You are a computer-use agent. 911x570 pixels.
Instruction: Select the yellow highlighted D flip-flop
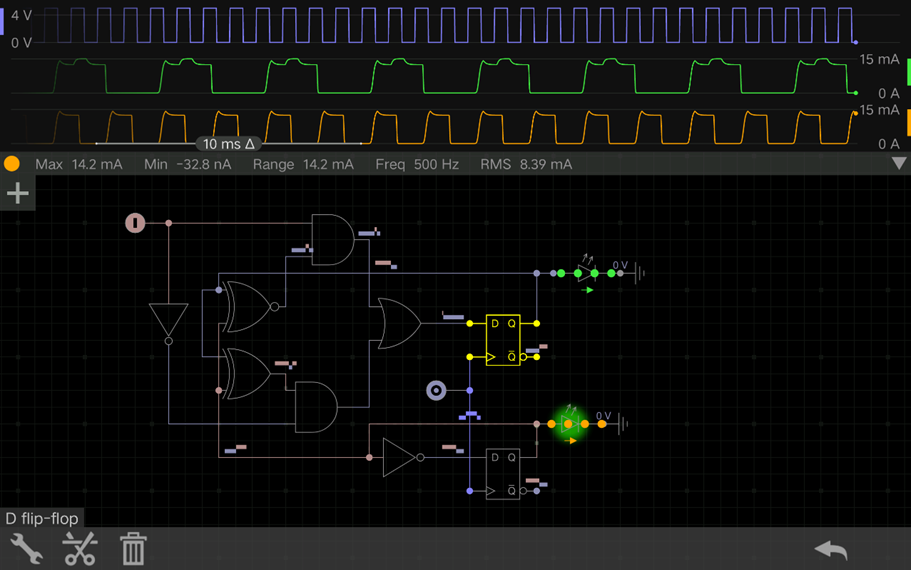(x=503, y=340)
